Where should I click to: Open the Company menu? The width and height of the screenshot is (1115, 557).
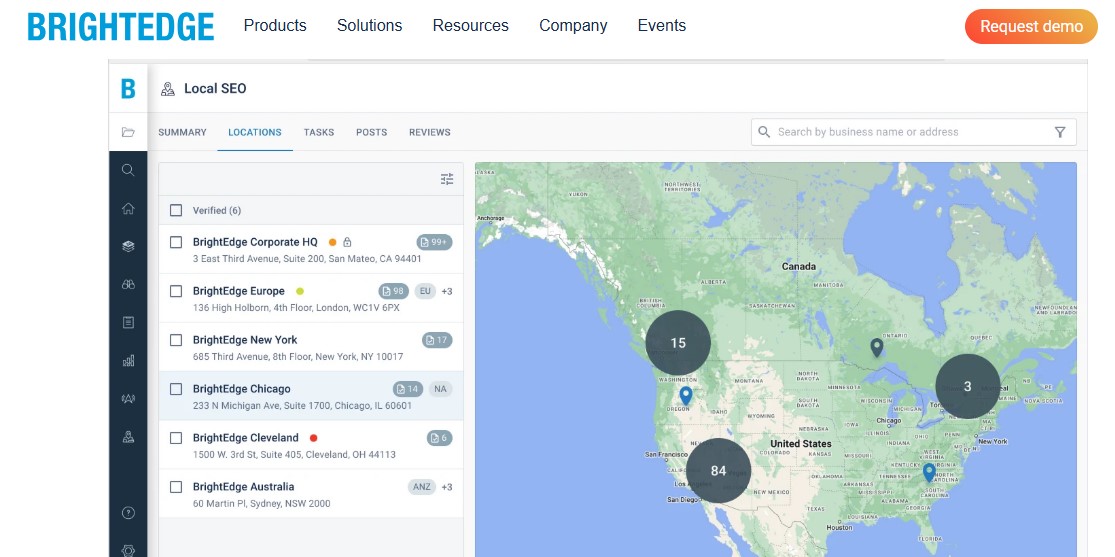pos(573,26)
